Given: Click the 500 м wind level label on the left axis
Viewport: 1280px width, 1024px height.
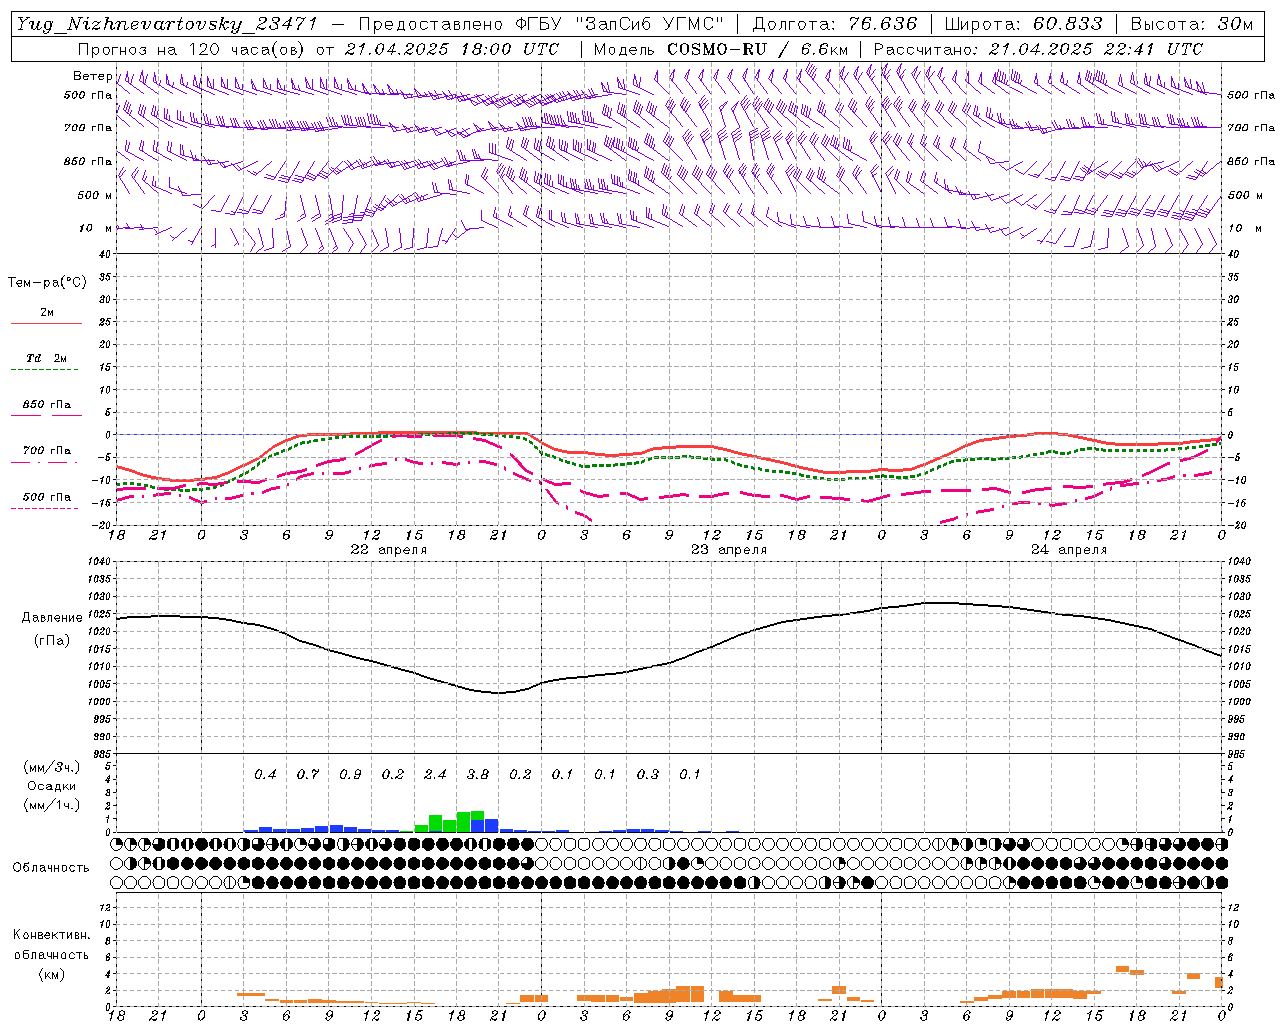Looking at the screenshot, I should click(x=95, y=195).
